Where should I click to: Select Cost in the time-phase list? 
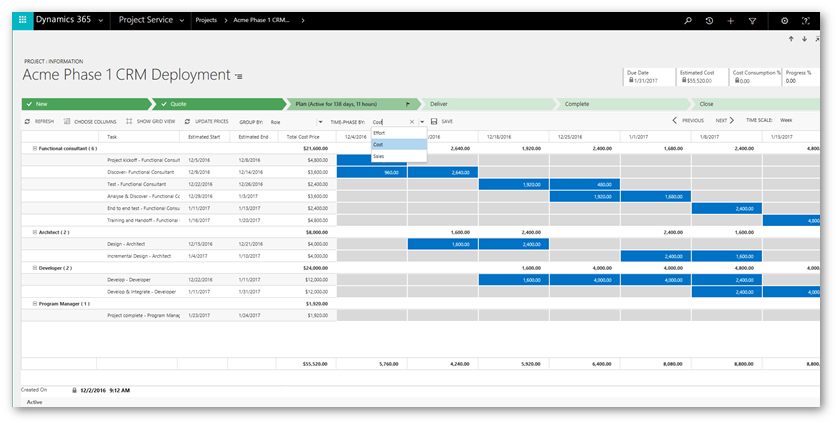tap(399, 144)
